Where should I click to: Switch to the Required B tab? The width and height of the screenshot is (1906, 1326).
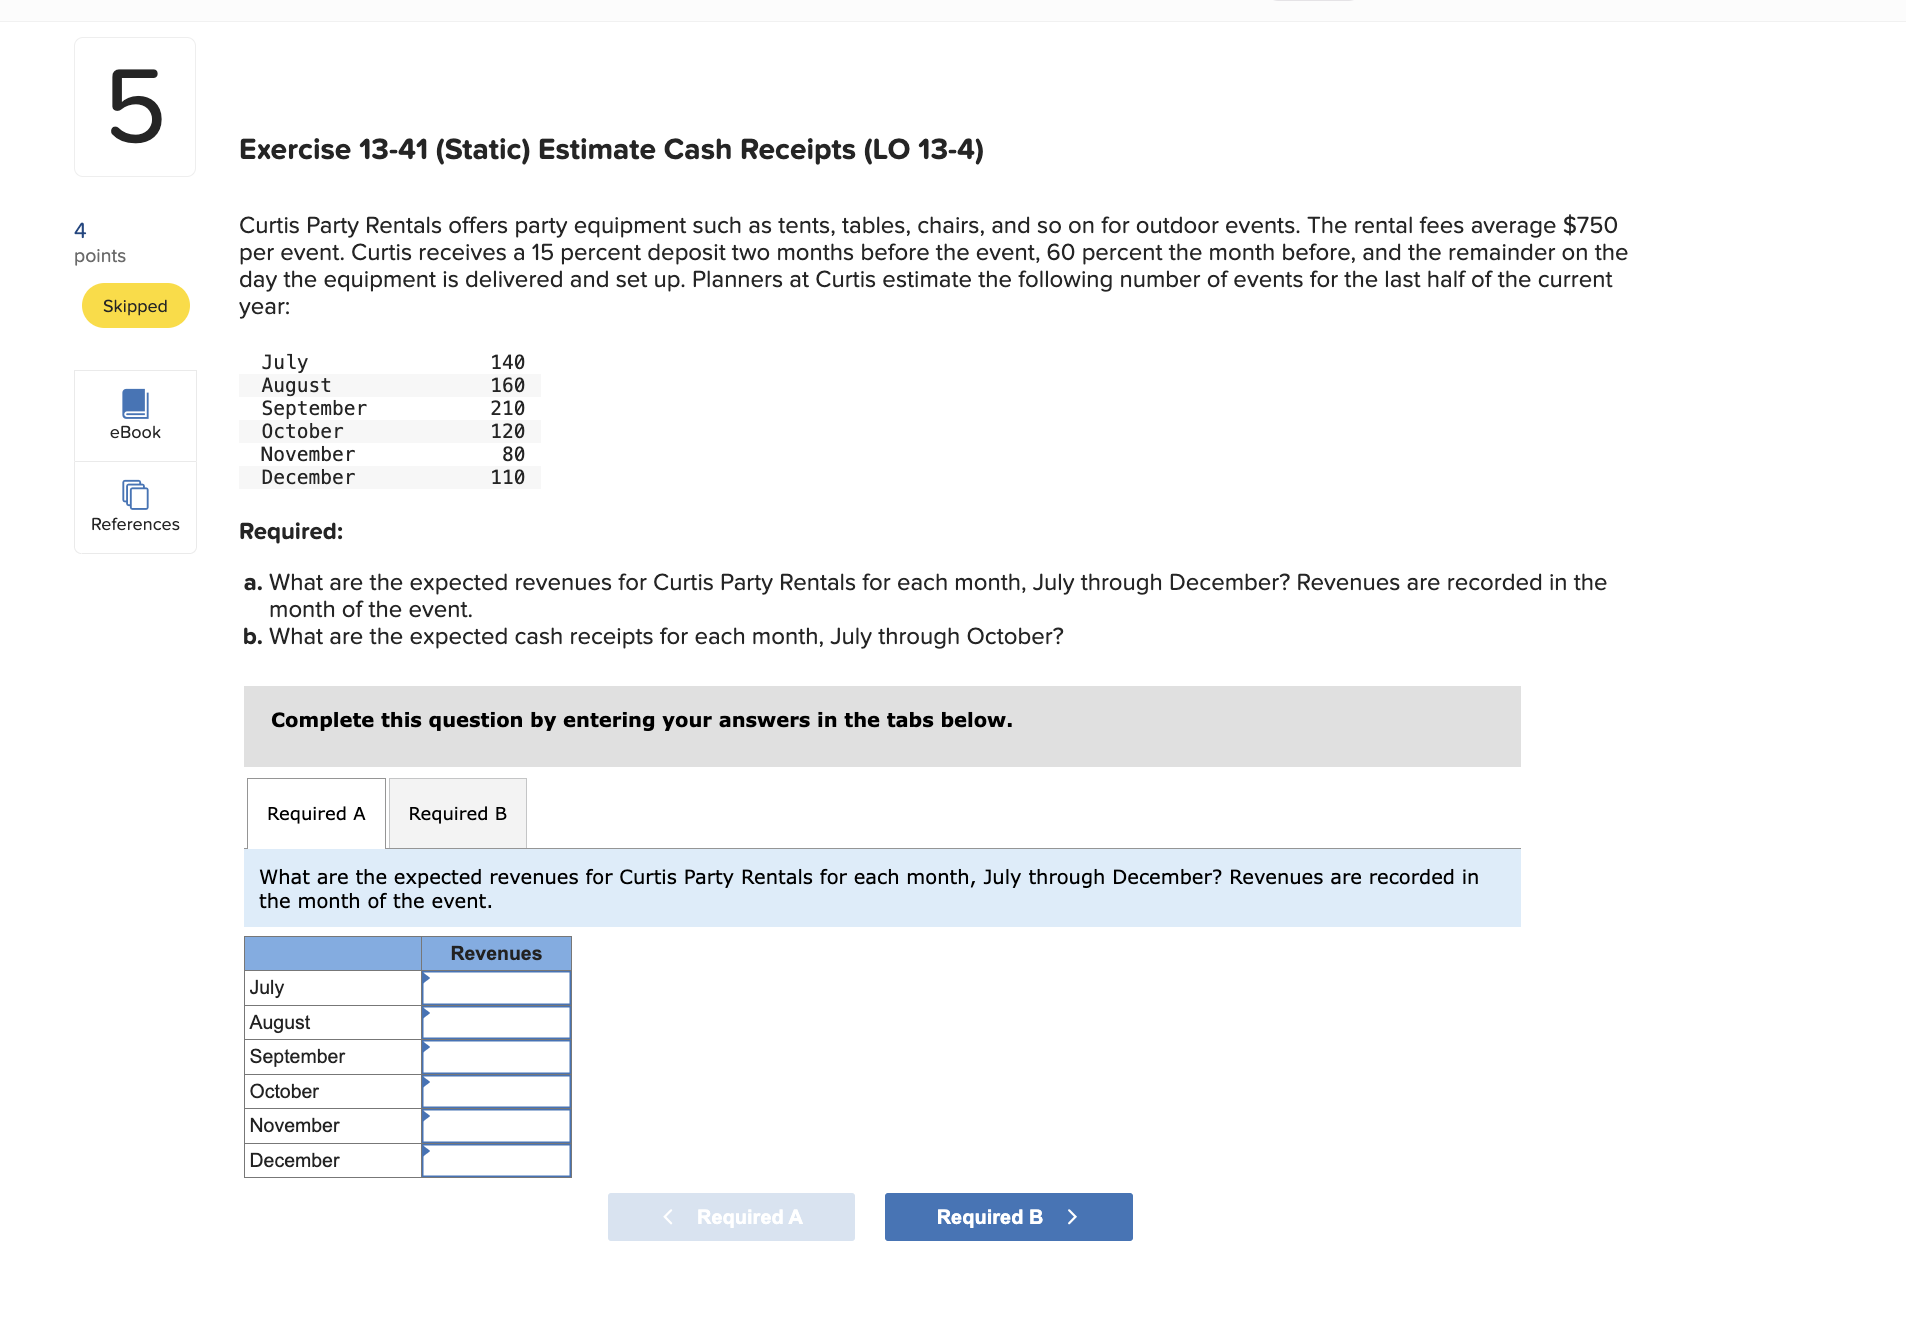[456, 813]
